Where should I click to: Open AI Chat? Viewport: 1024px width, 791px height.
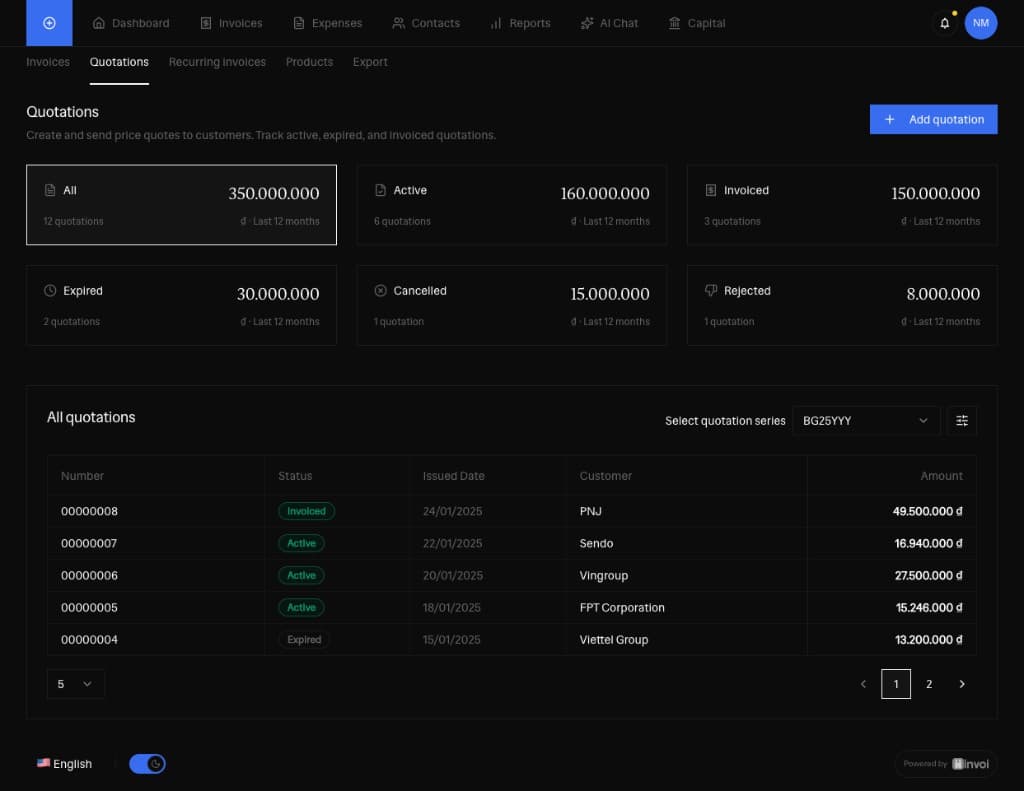pos(609,23)
